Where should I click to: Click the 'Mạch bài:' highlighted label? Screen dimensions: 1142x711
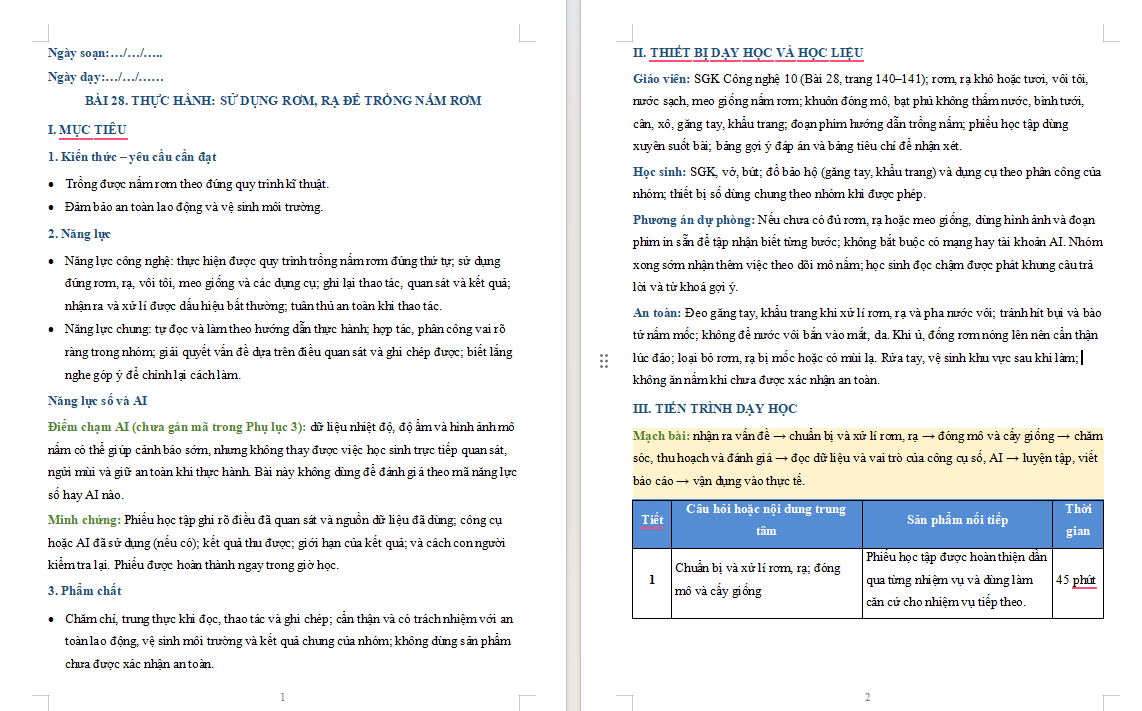pyautogui.click(x=661, y=436)
